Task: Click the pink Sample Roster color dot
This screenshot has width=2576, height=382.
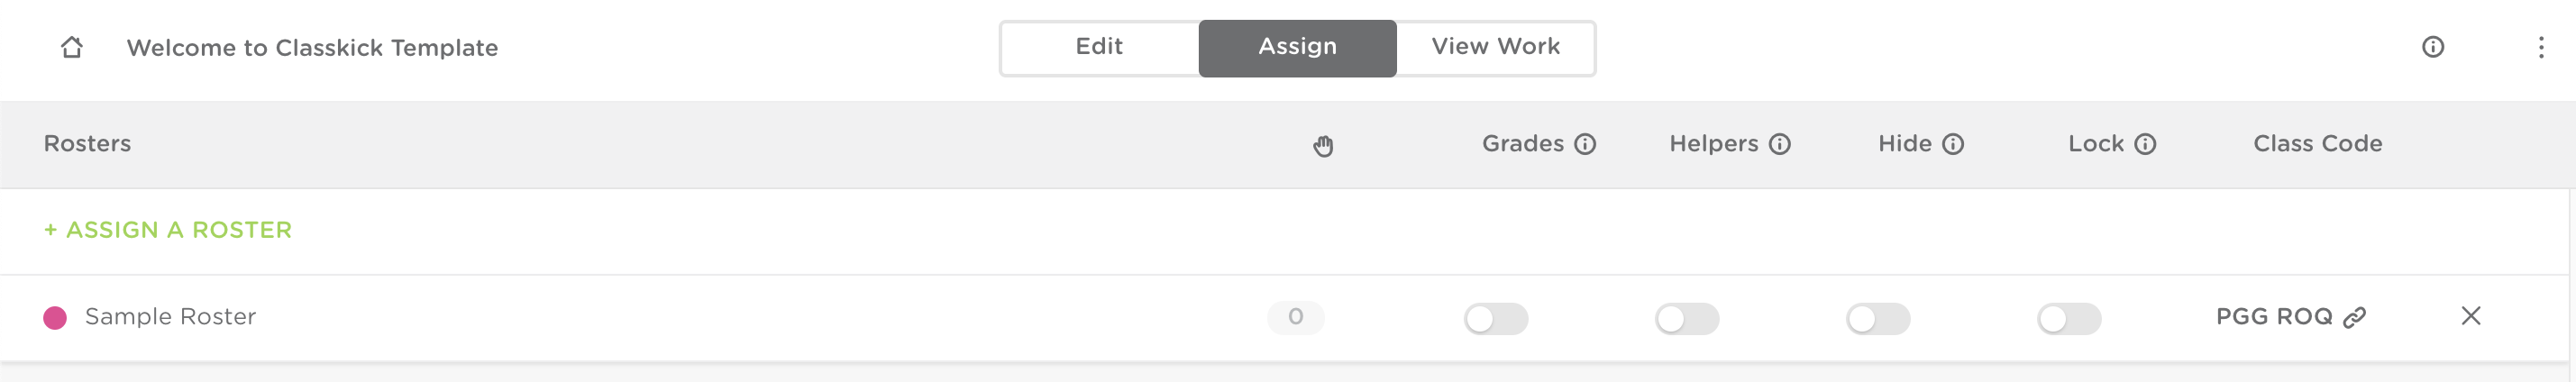Action: (x=55, y=318)
